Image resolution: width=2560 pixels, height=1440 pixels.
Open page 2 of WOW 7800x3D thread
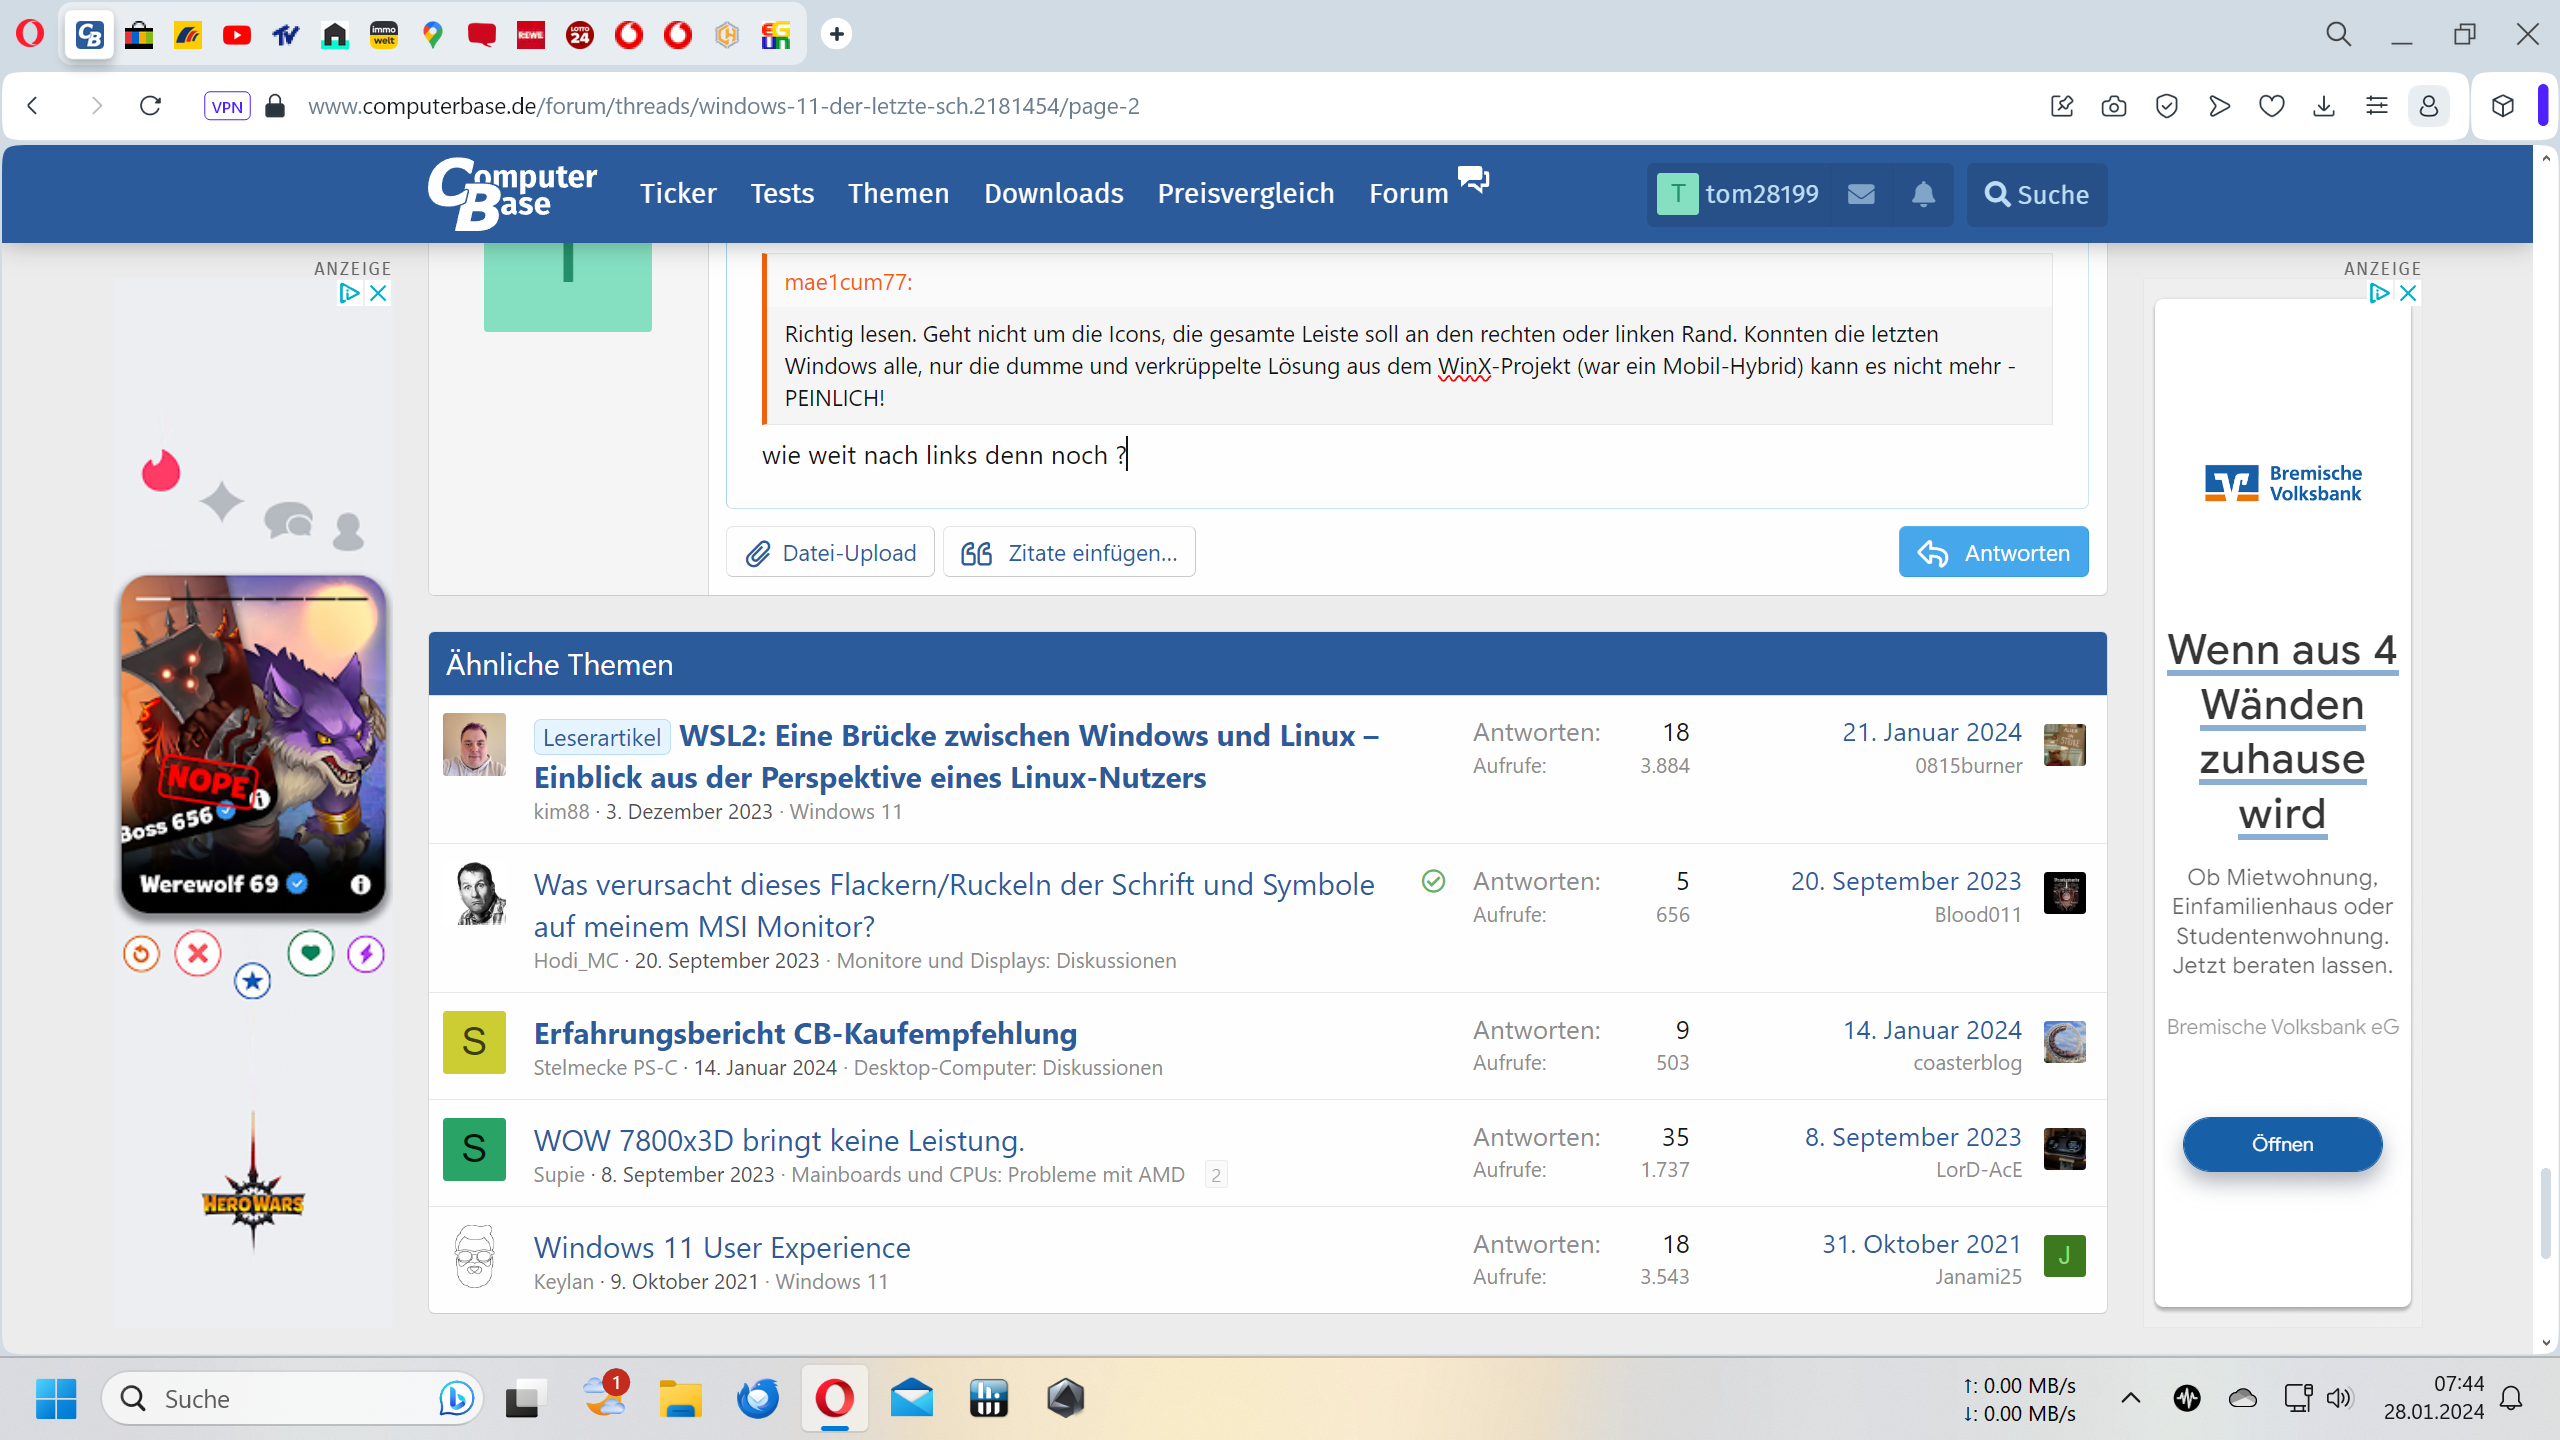(1216, 1175)
